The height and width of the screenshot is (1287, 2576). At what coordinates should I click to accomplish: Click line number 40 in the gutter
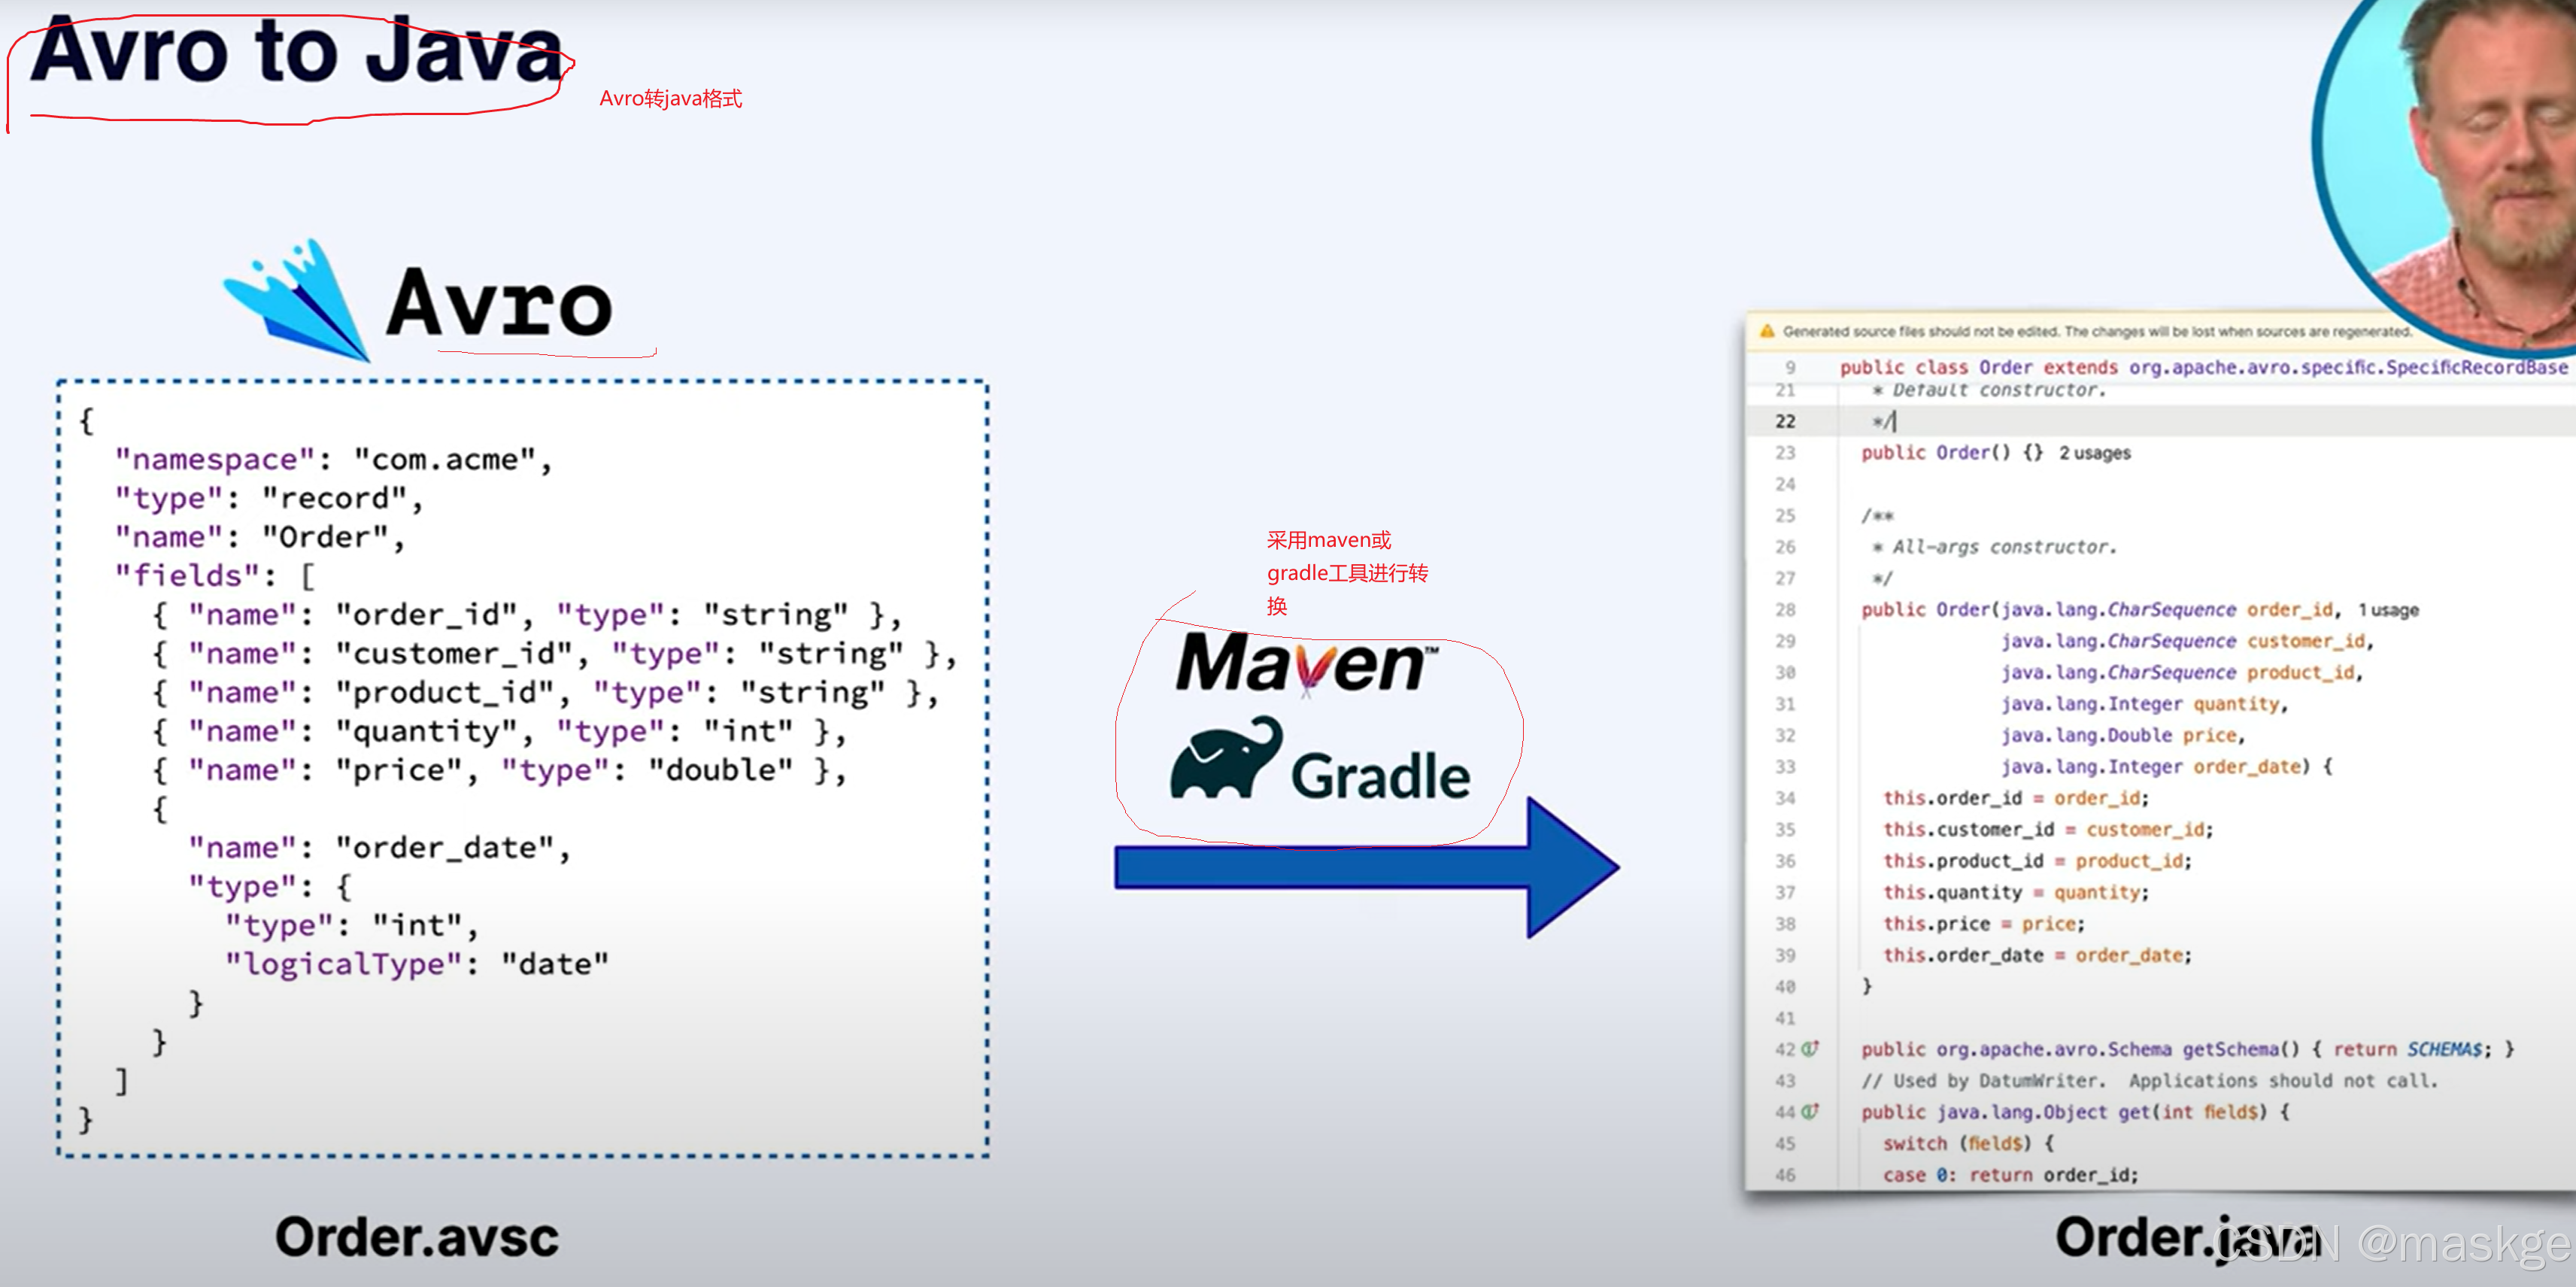[1786, 987]
